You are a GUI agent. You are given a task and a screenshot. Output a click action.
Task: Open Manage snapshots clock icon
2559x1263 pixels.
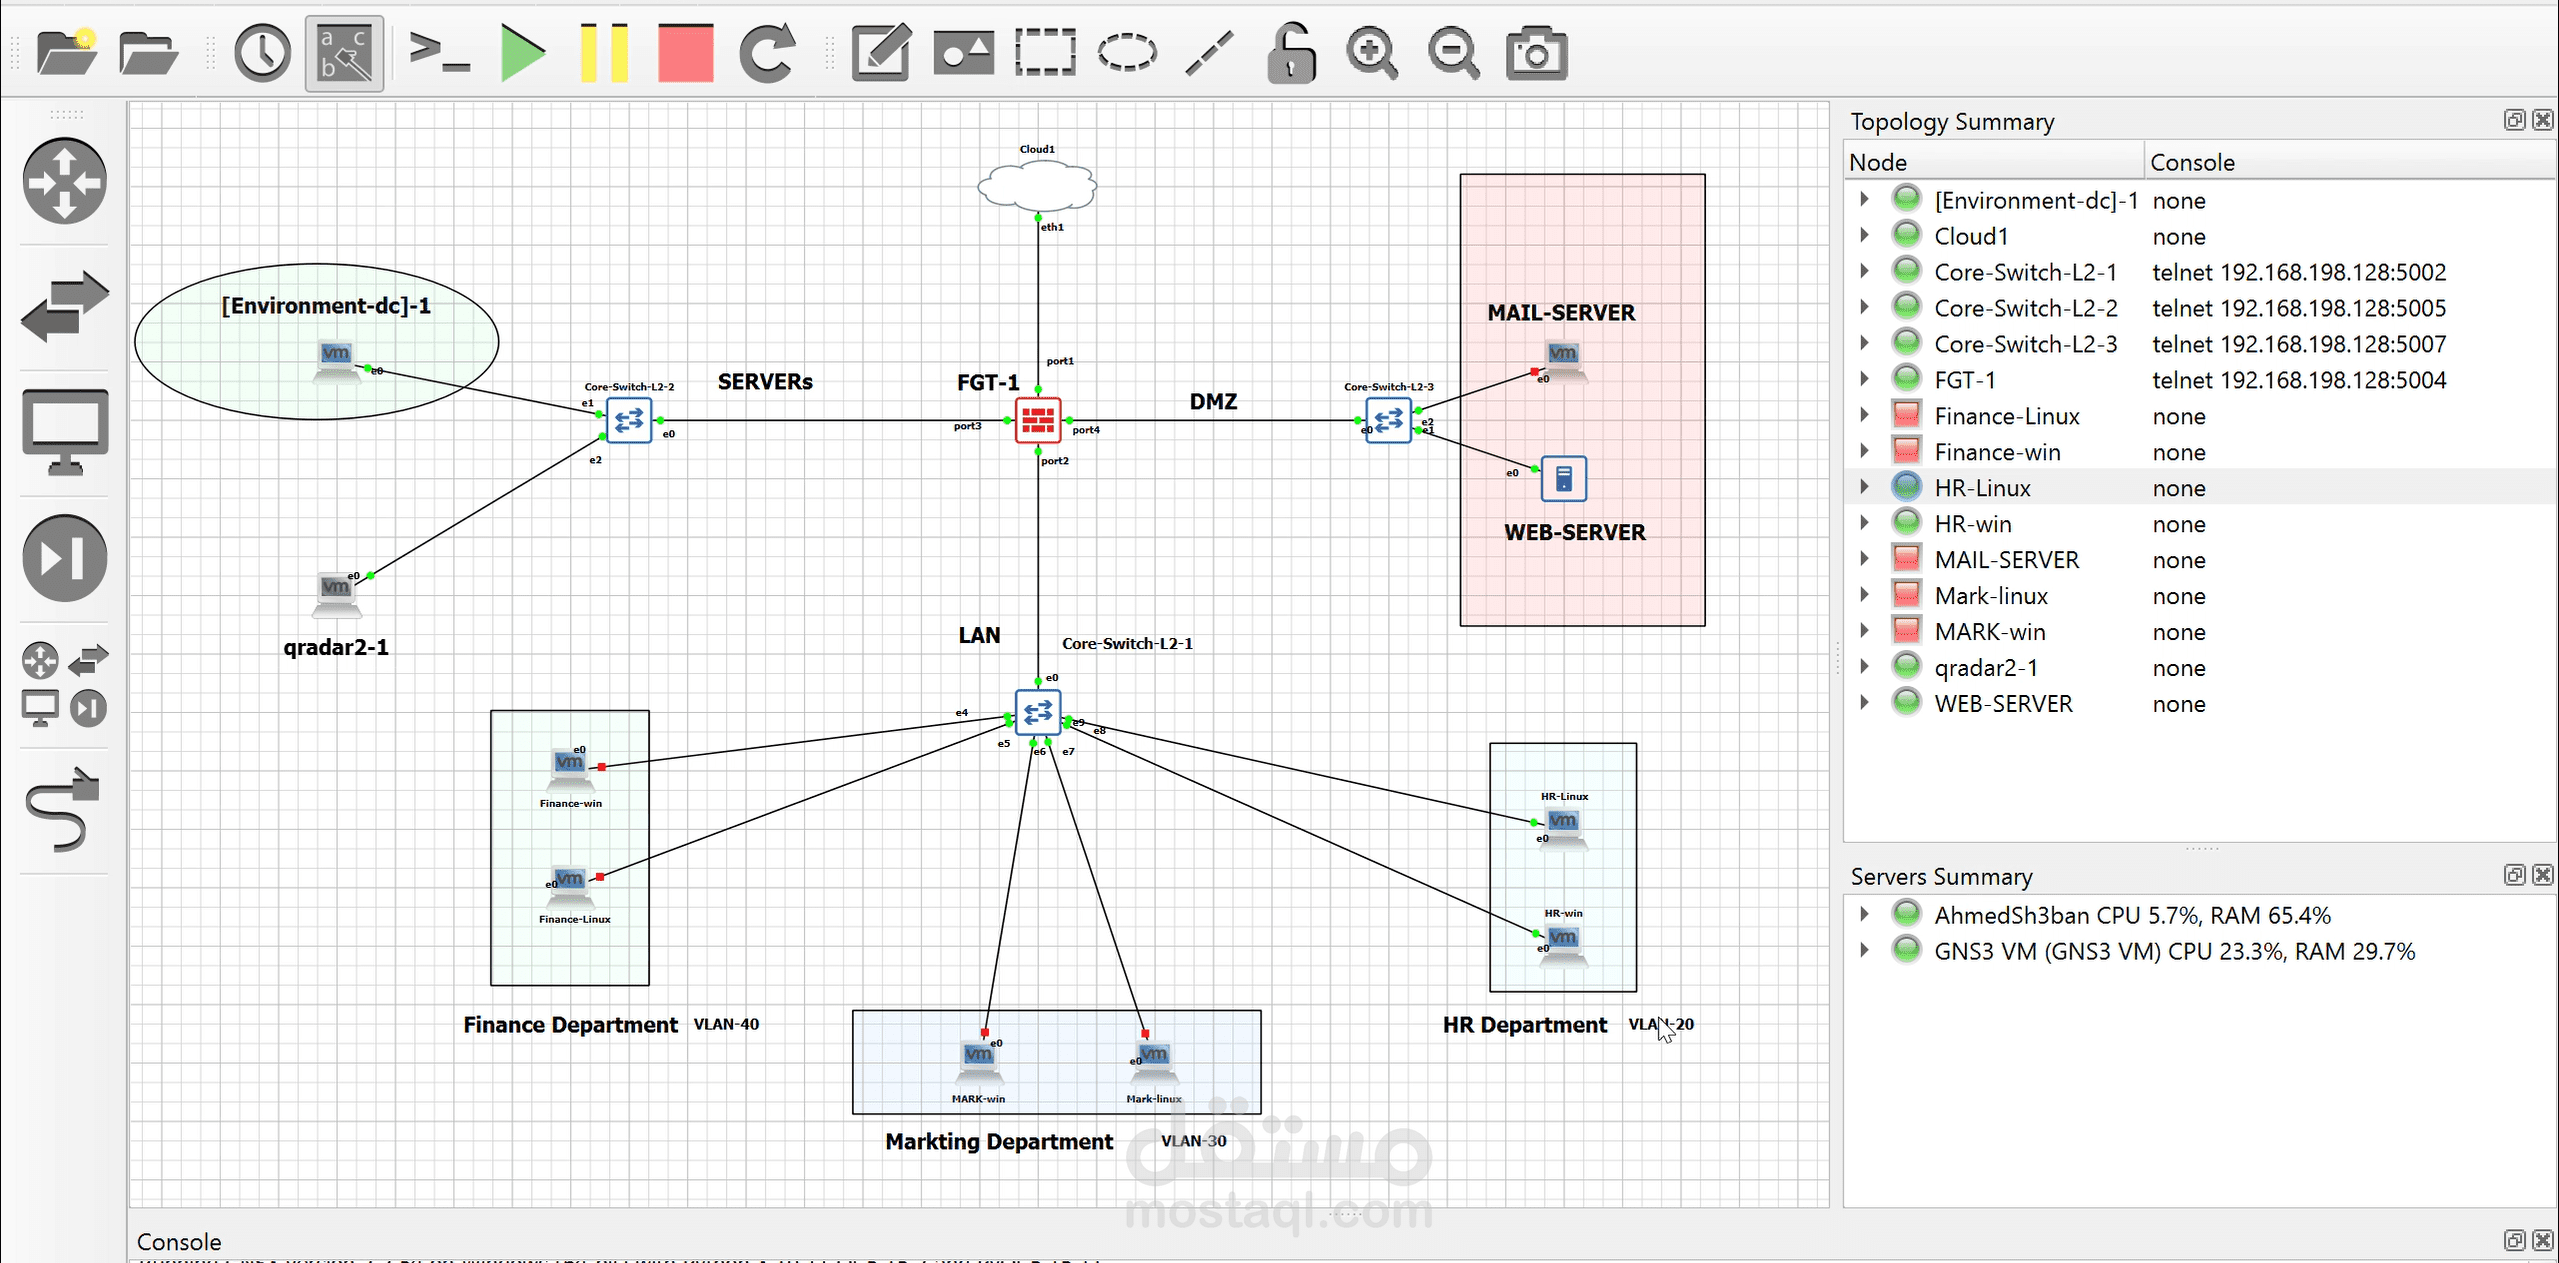click(x=262, y=53)
